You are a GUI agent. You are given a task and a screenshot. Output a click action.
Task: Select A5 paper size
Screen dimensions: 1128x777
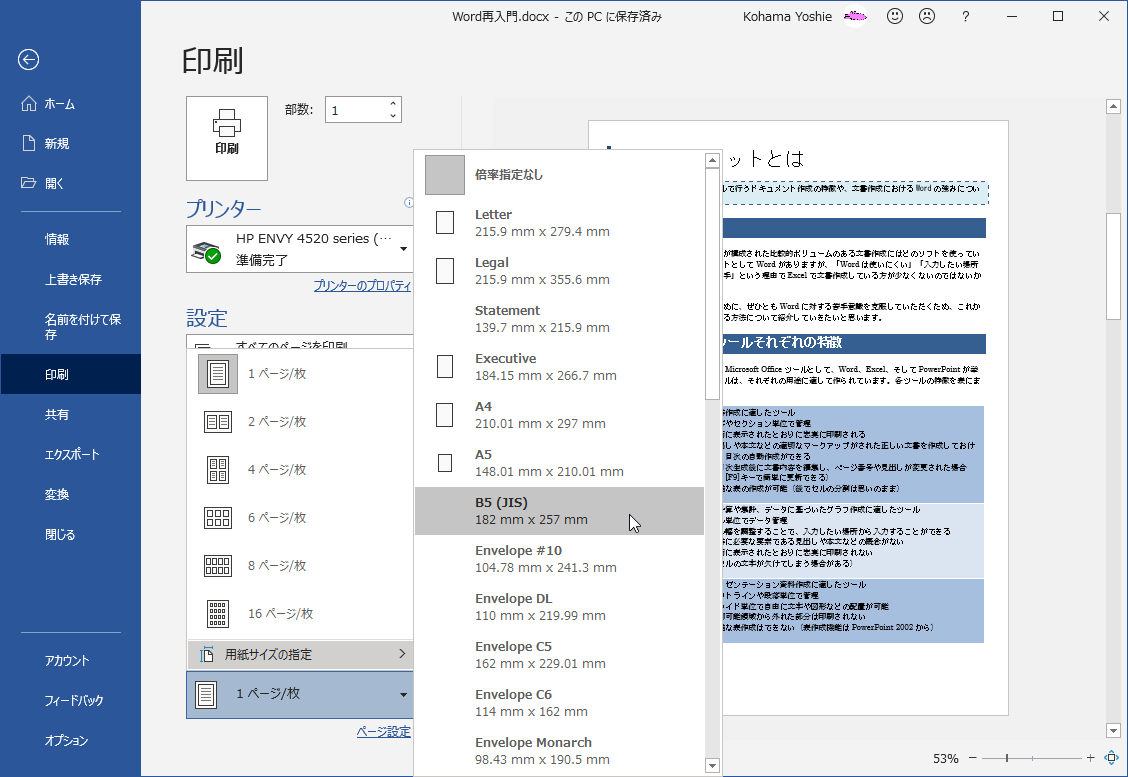pos(560,463)
